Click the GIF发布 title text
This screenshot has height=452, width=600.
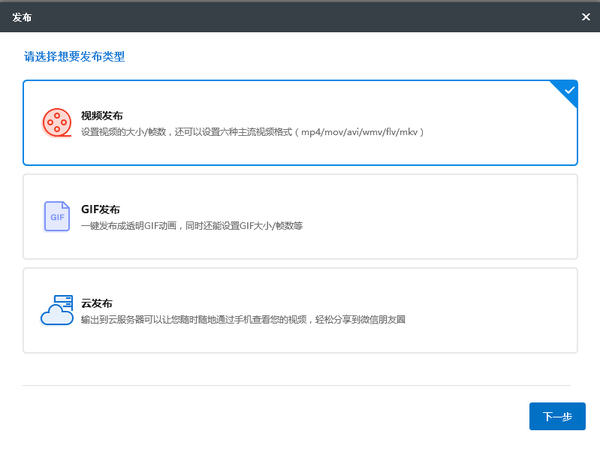click(100, 209)
